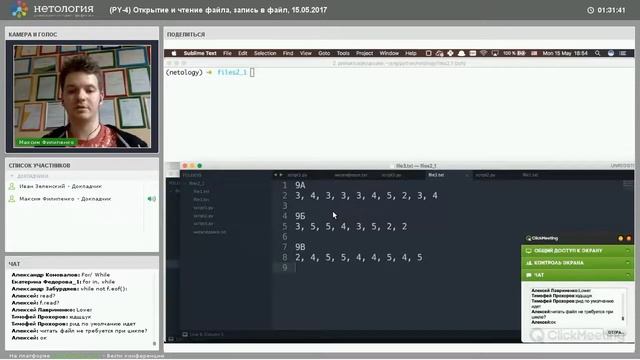The height and width of the screenshot is (360, 640).
Task: Click the AirPlay display icon in menu bar
Action: pyautogui.click(x=495, y=53)
